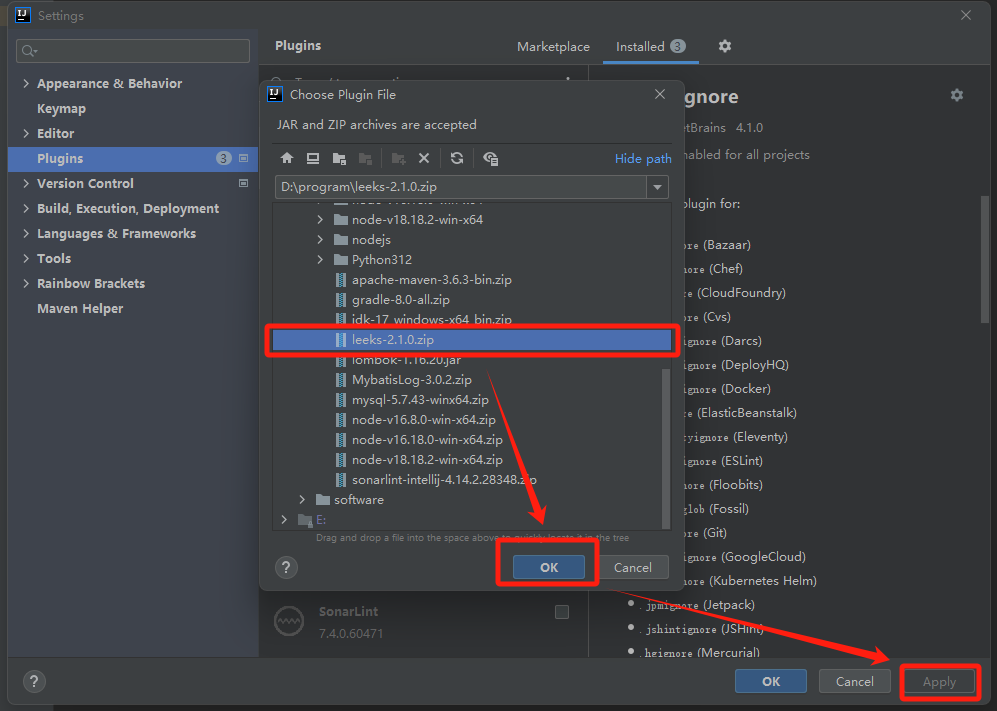Click the archive icon beside gradle-8.0-all.zip
The height and width of the screenshot is (711, 997).
point(341,300)
